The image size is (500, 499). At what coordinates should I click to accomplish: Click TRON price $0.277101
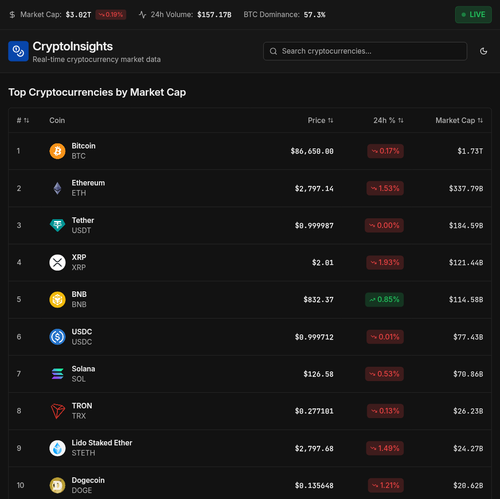314,411
